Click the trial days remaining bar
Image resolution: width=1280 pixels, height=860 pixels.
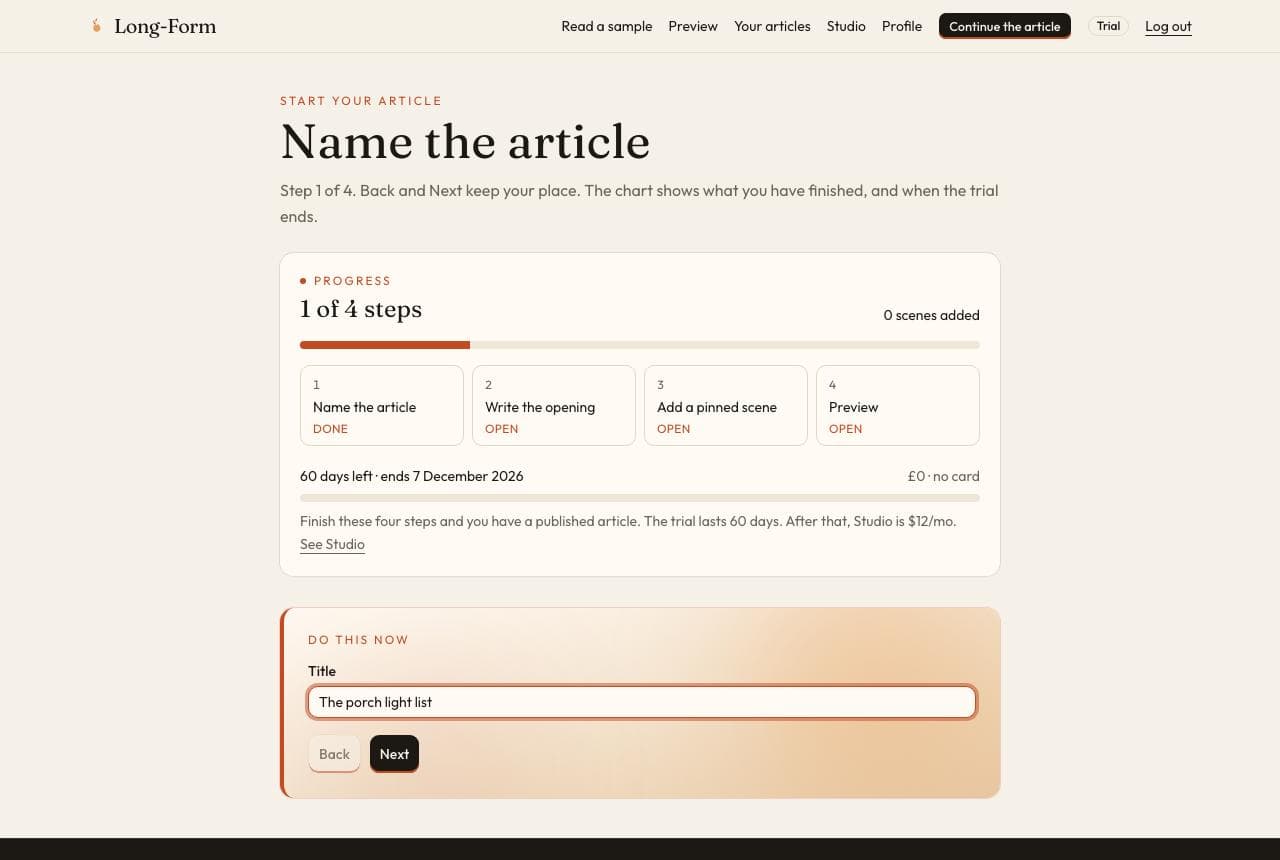(x=640, y=498)
